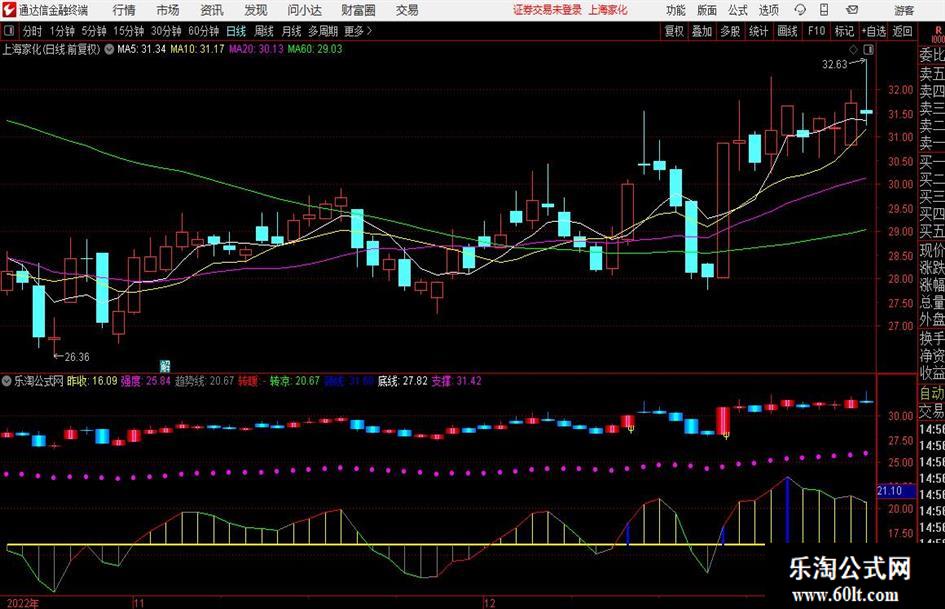Click the 底线: 27.82 indicator value

(x=403, y=381)
